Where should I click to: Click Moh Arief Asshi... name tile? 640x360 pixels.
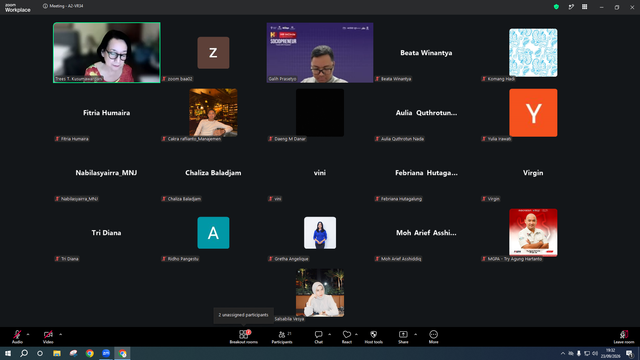click(x=426, y=233)
